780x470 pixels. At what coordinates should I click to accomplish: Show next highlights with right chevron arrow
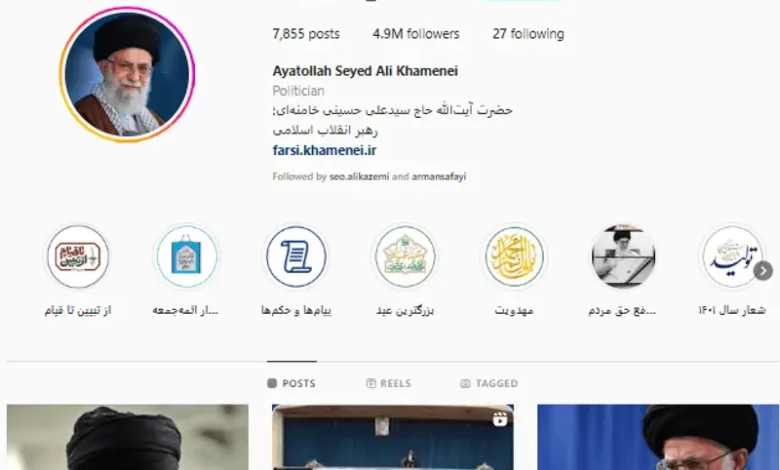(763, 271)
